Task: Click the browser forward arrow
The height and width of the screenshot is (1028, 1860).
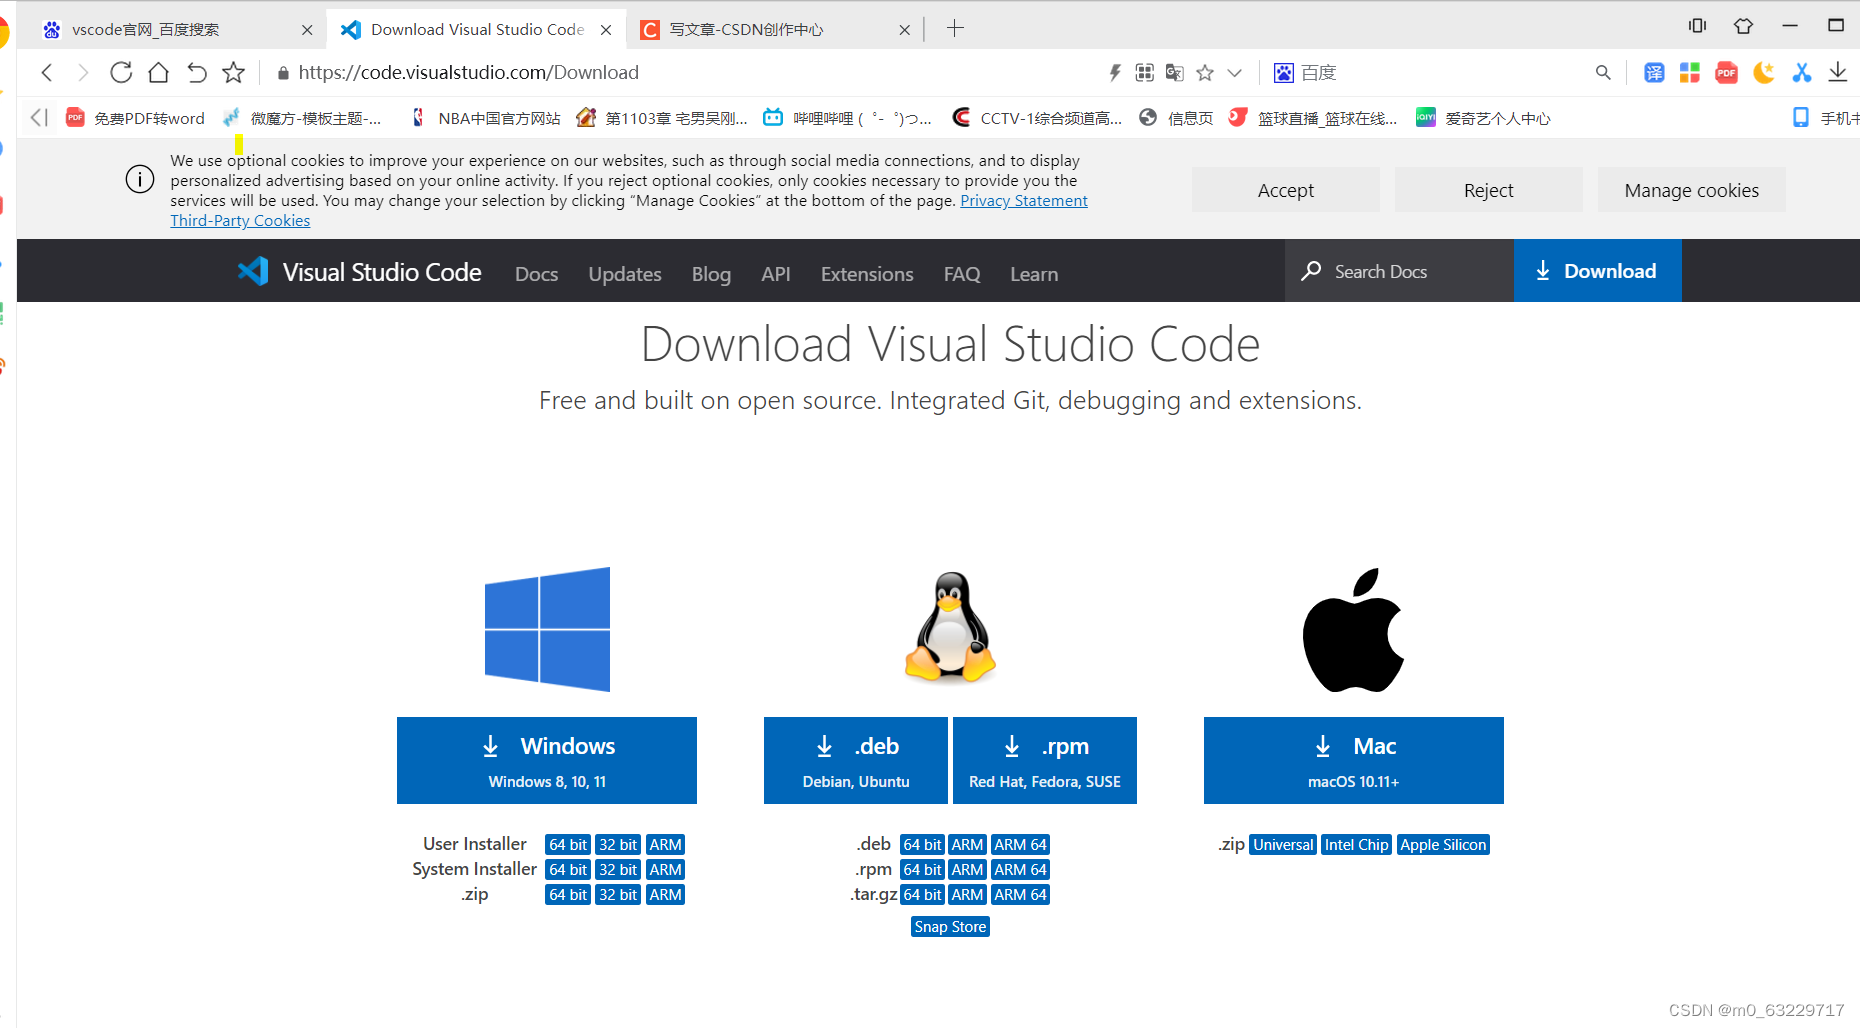Action: (83, 72)
